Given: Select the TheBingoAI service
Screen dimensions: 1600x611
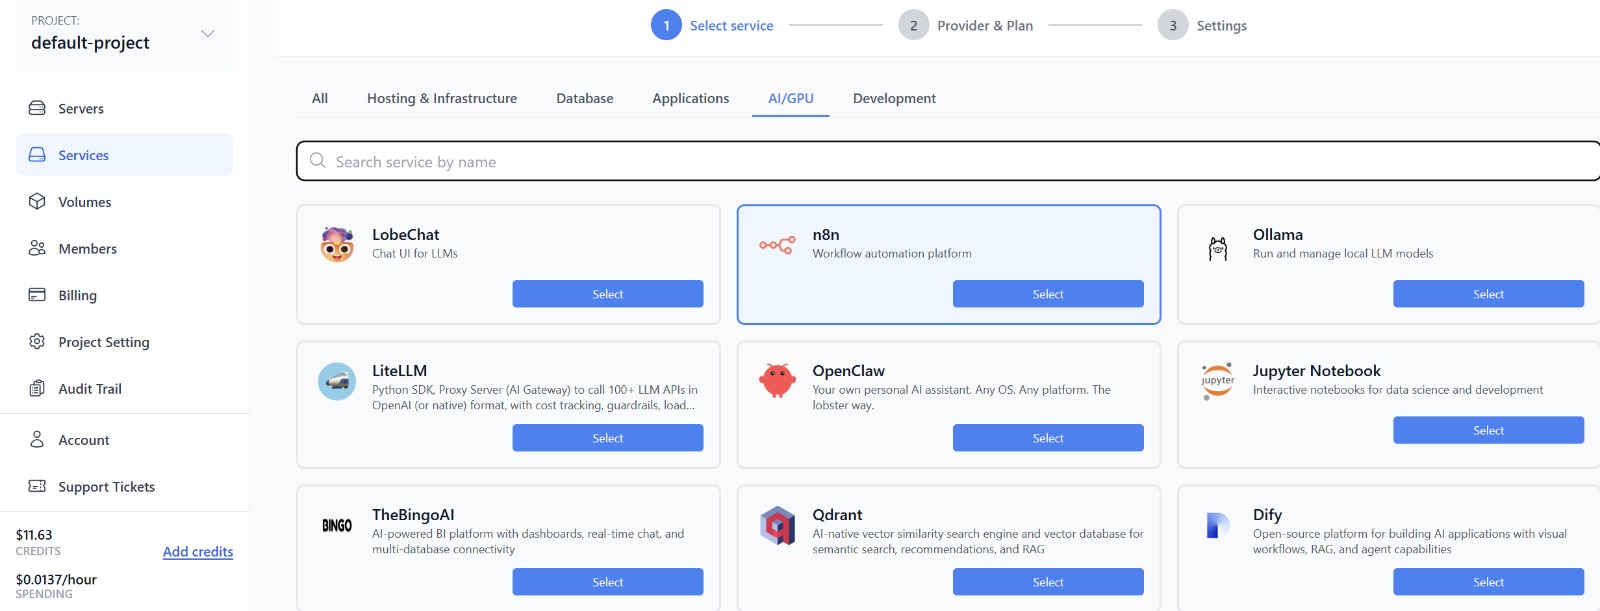Looking at the screenshot, I should point(608,582).
